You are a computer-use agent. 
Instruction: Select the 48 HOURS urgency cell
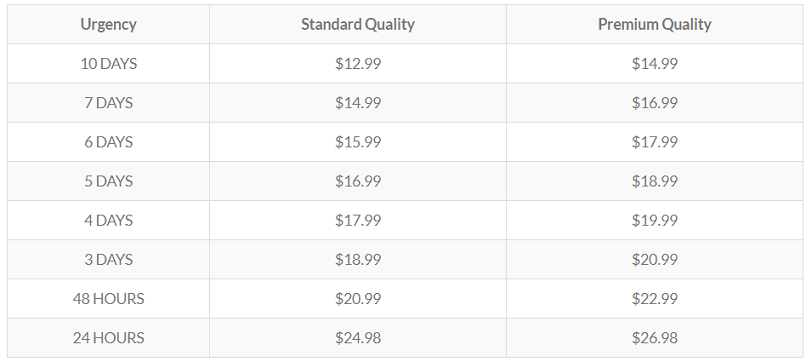pos(108,298)
